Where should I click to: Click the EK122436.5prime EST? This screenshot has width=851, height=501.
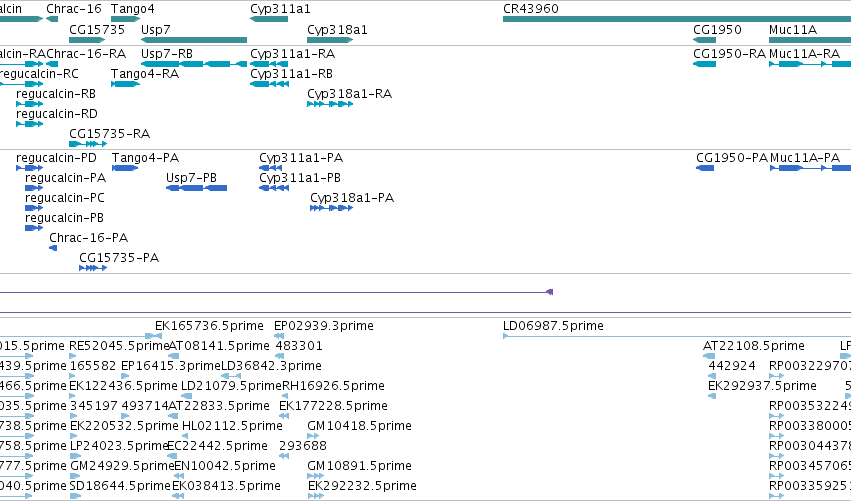click(73, 396)
